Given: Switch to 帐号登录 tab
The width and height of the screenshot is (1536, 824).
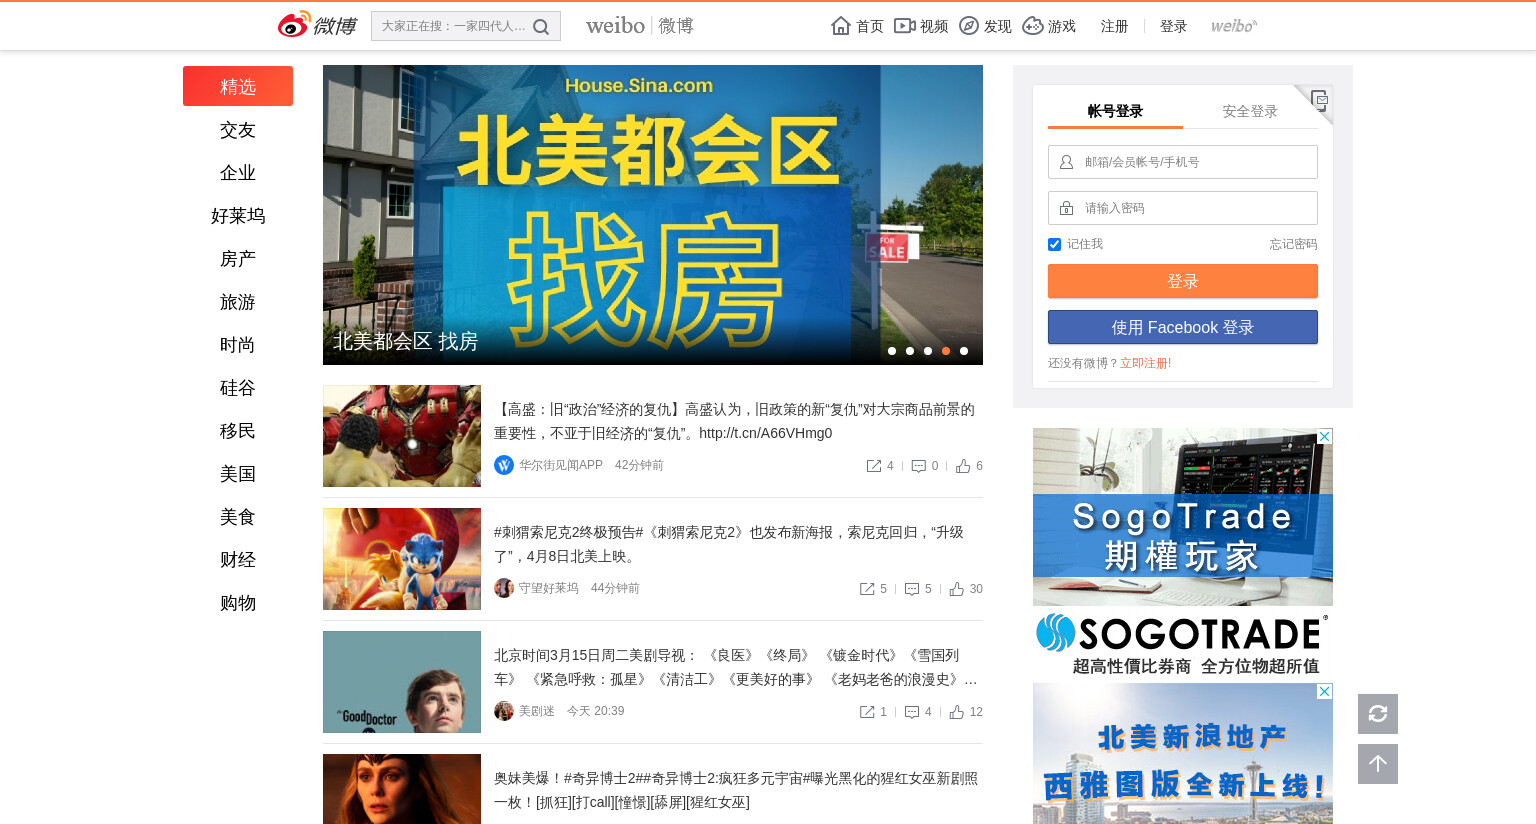Looking at the screenshot, I should tap(1115, 111).
